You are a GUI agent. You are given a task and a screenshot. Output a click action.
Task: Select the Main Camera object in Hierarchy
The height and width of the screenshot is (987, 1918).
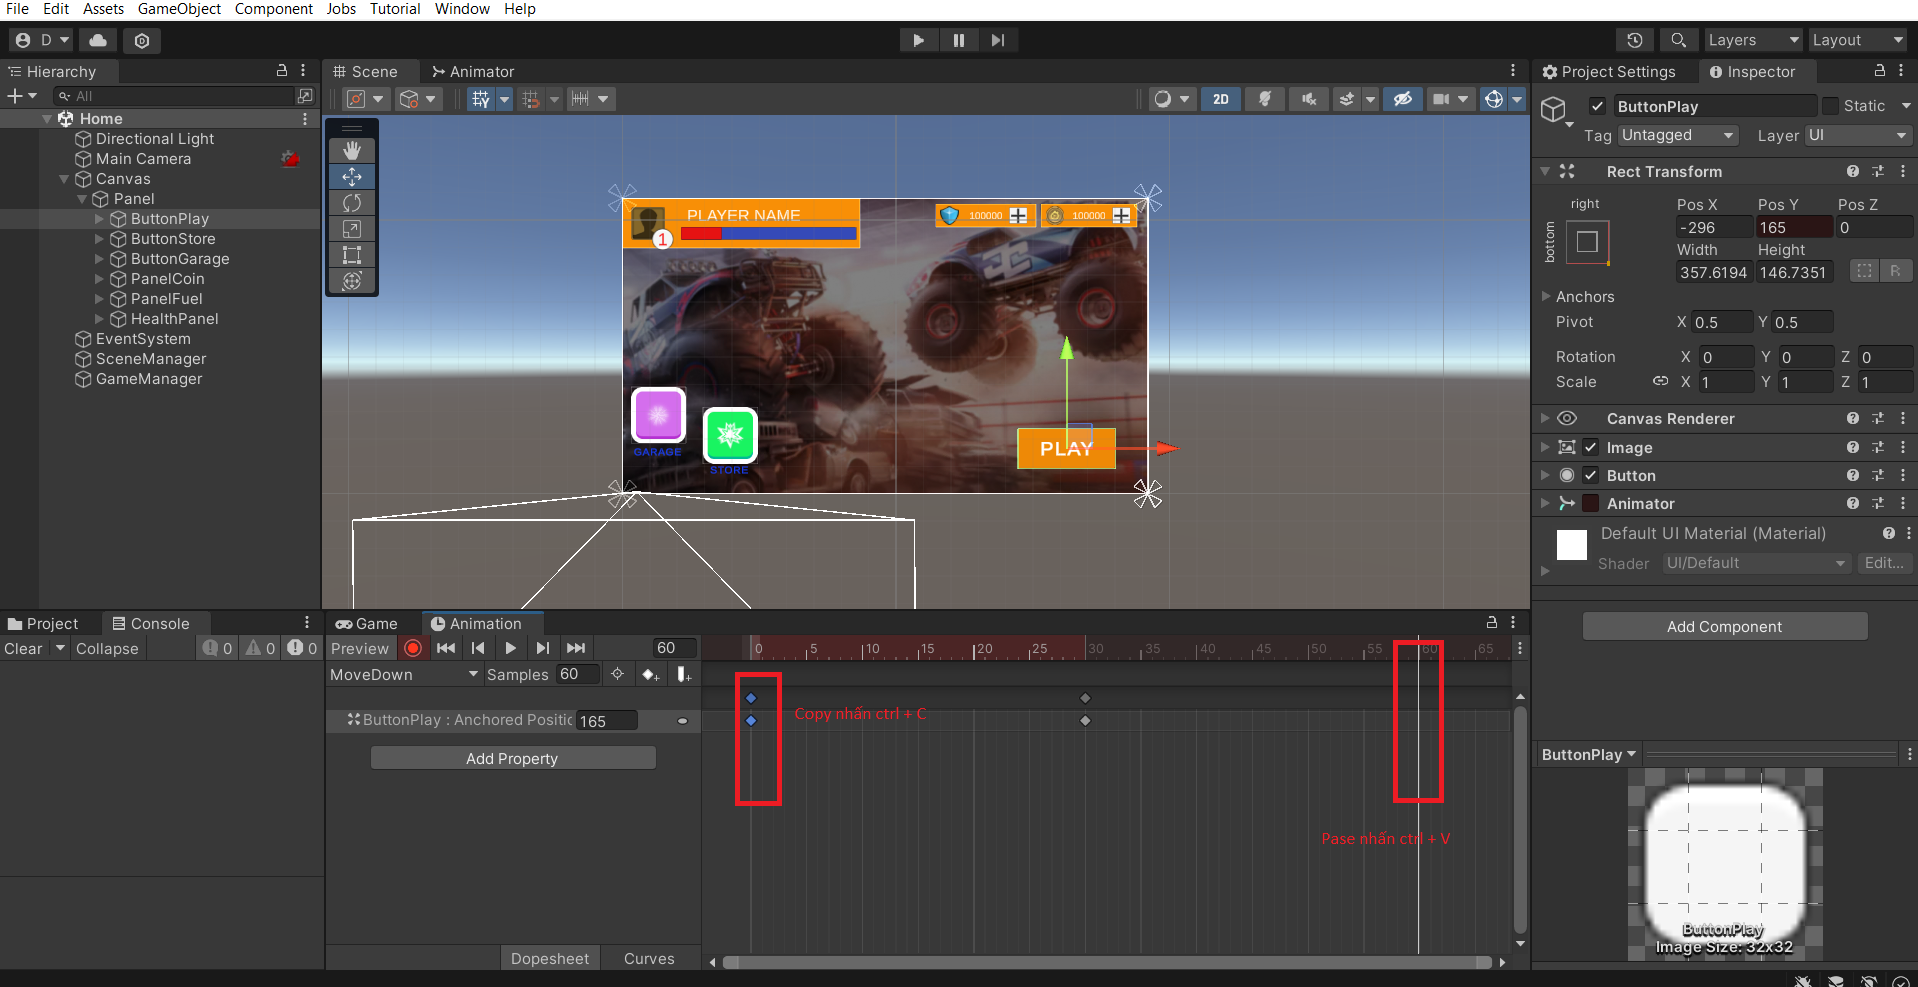(143, 159)
